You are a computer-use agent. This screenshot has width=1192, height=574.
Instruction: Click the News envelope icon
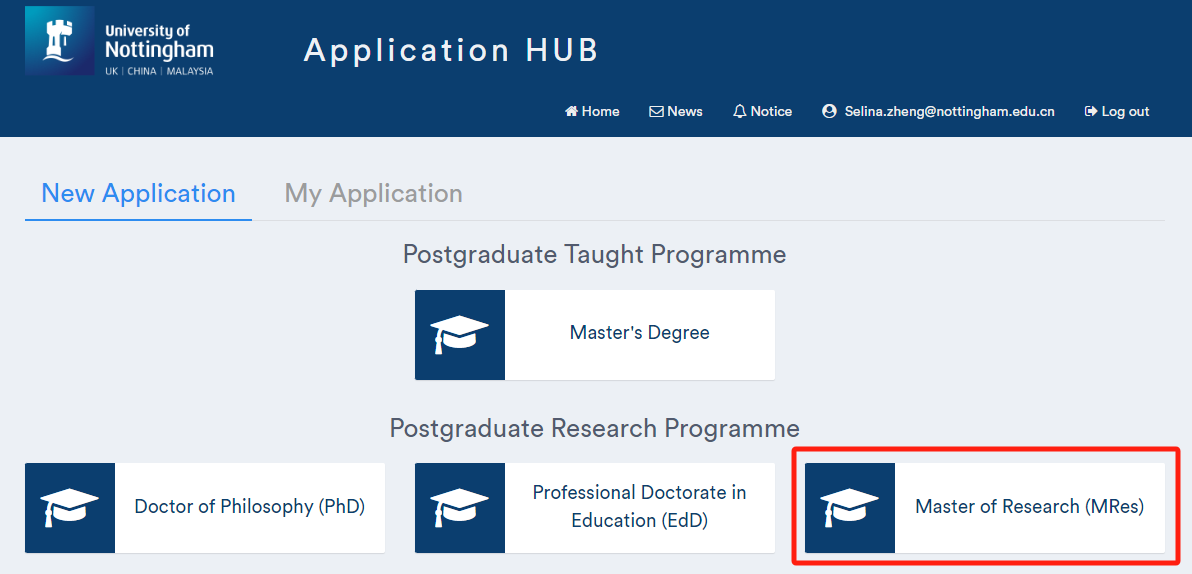[656, 112]
